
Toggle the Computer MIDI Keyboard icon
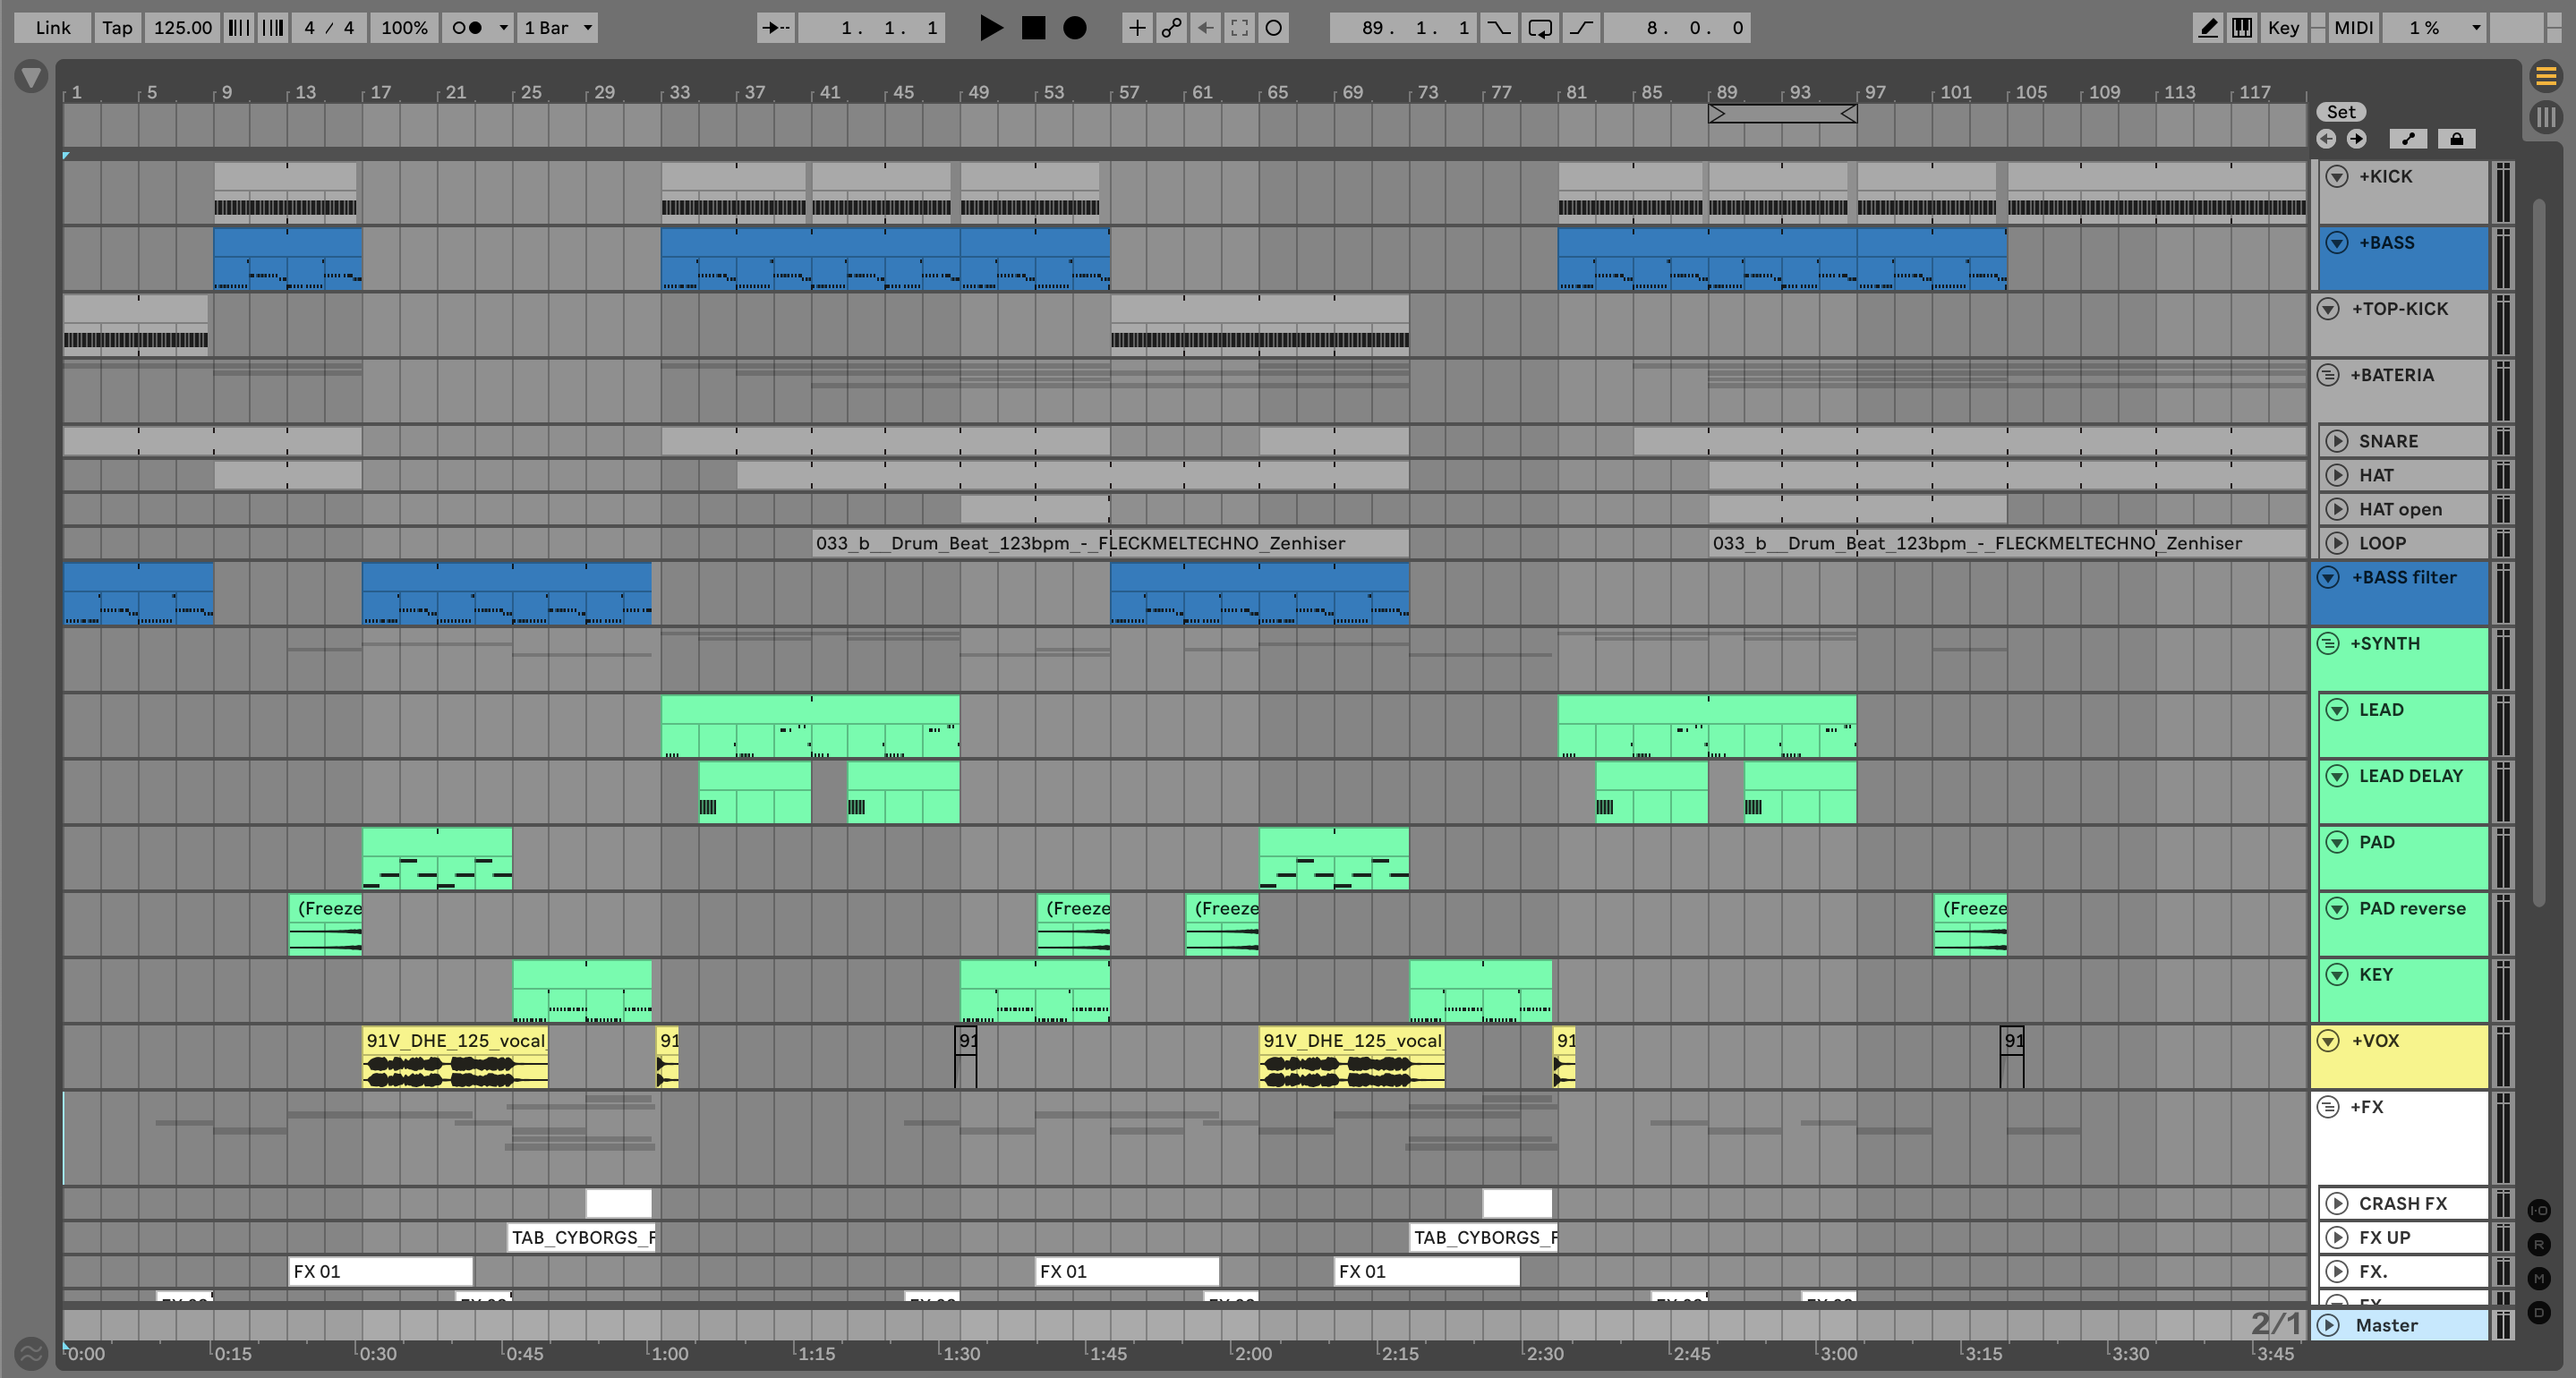click(x=2242, y=28)
